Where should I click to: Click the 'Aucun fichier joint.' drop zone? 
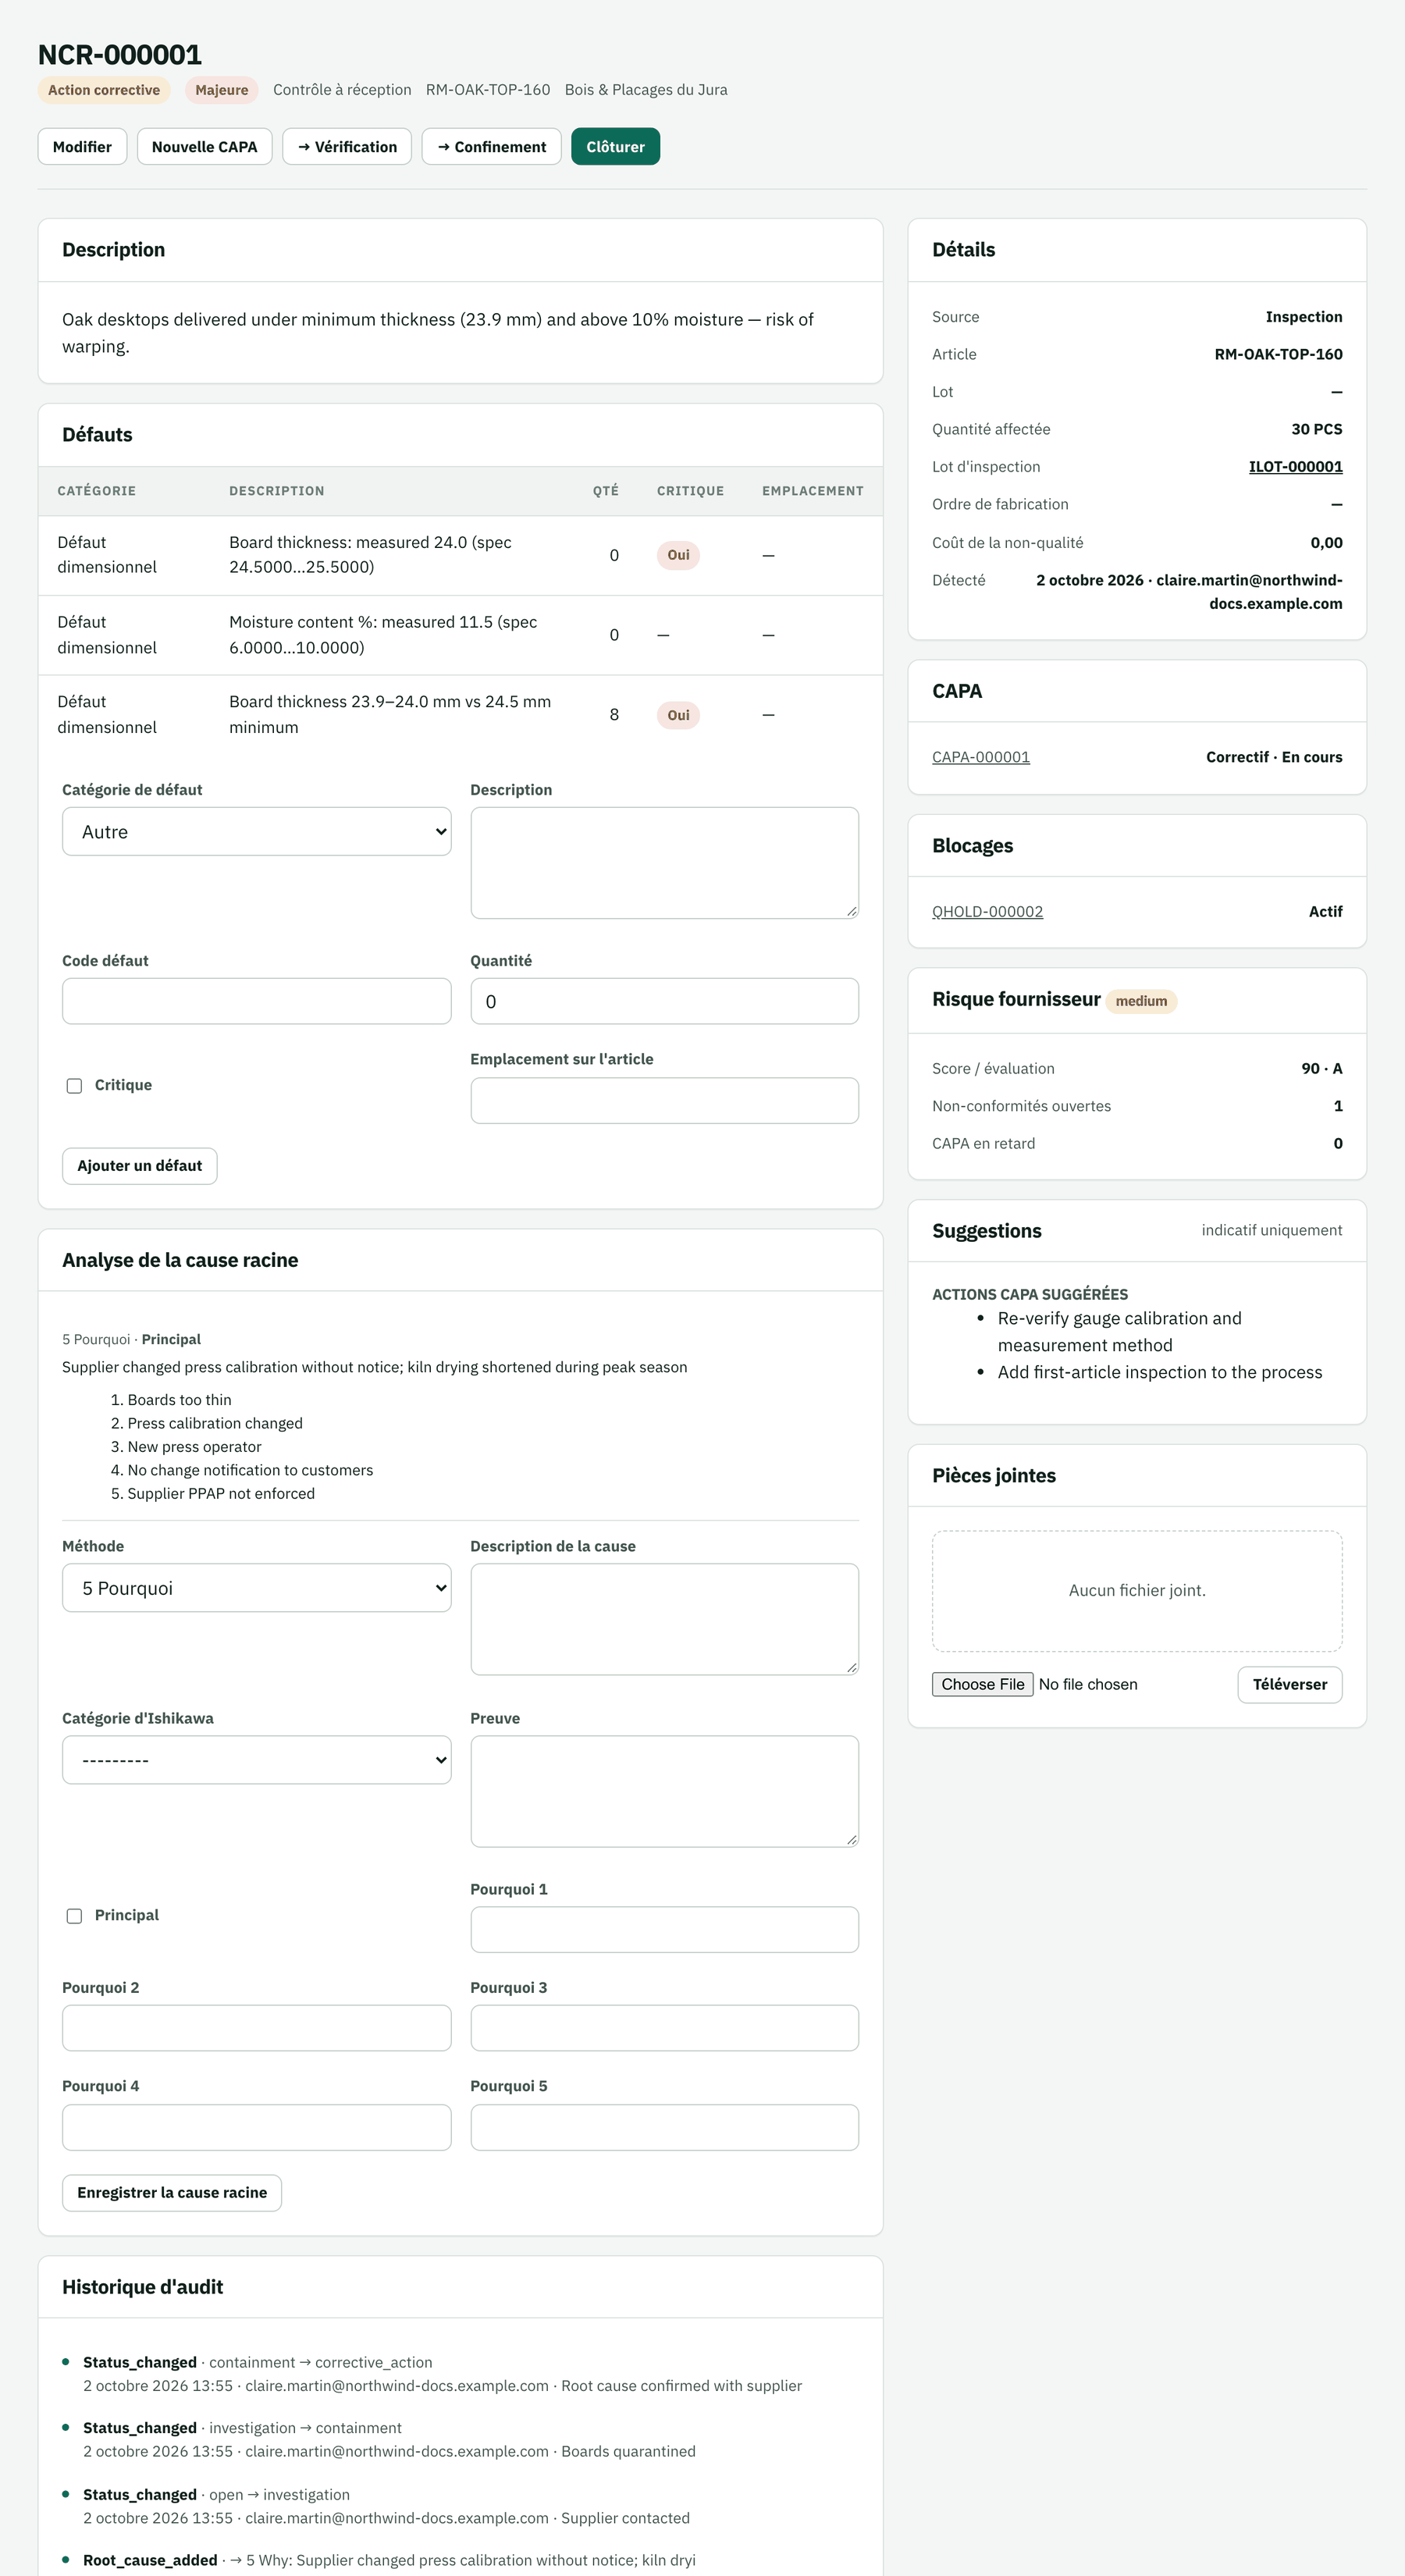tap(1137, 1591)
